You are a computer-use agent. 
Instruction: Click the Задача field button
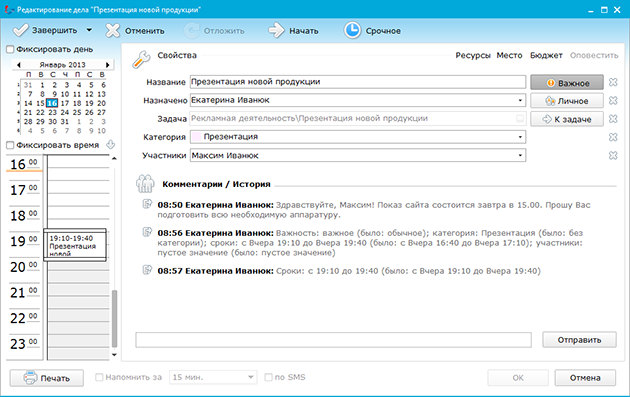520,119
